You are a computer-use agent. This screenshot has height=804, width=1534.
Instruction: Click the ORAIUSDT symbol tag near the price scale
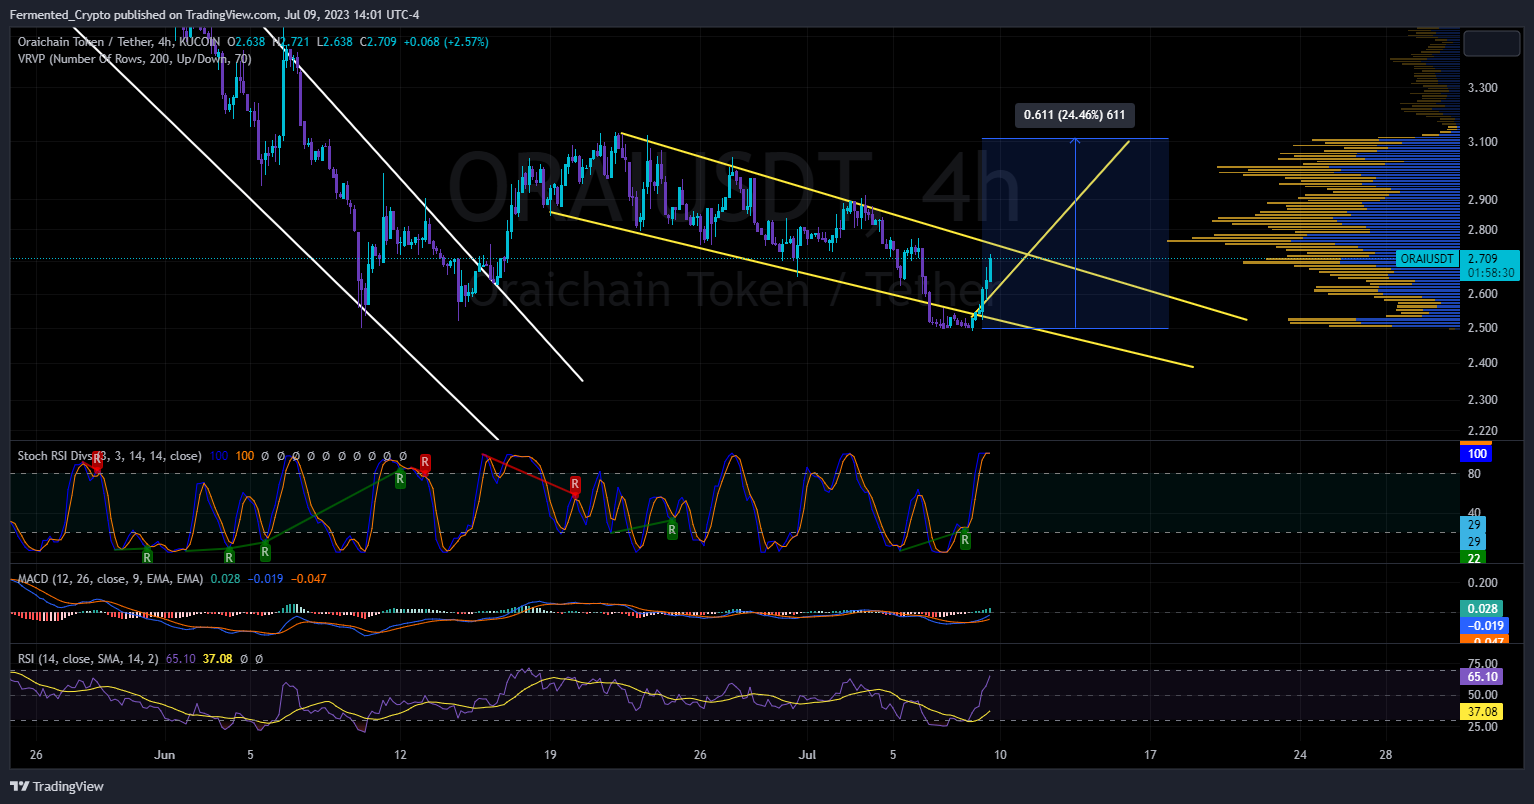click(x=1427, y=258)
